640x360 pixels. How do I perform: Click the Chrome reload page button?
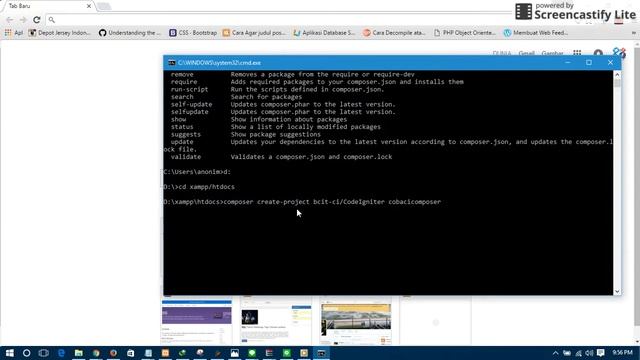click(x=37, y=20)
